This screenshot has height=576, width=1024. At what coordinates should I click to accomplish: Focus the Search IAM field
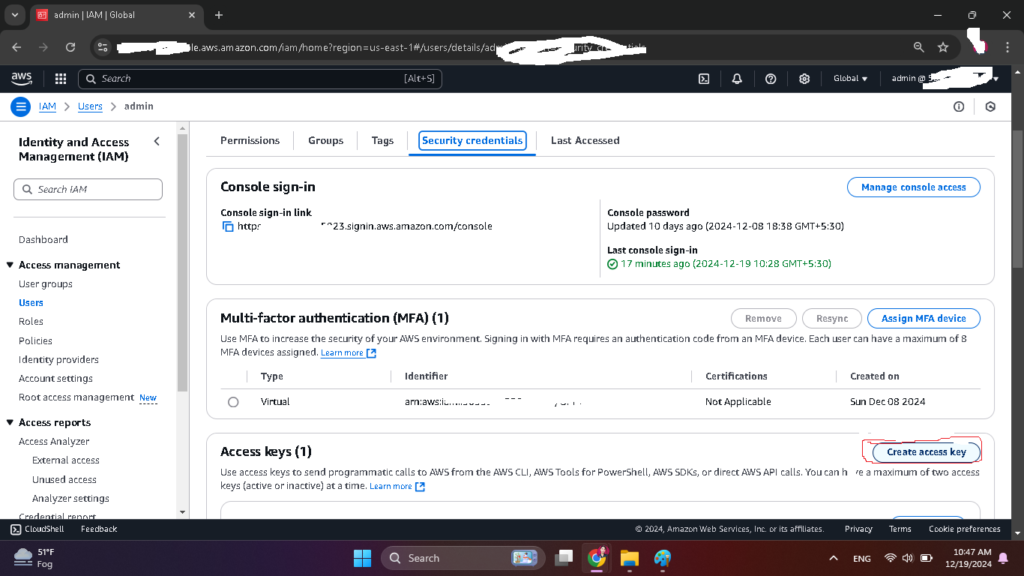click(x=88, y=189)
